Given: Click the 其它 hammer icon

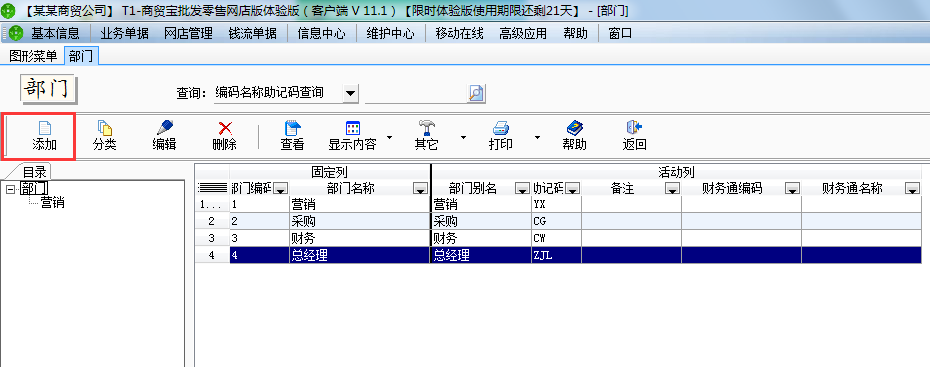Looking at the screenshot, I should tap(426, 128).
